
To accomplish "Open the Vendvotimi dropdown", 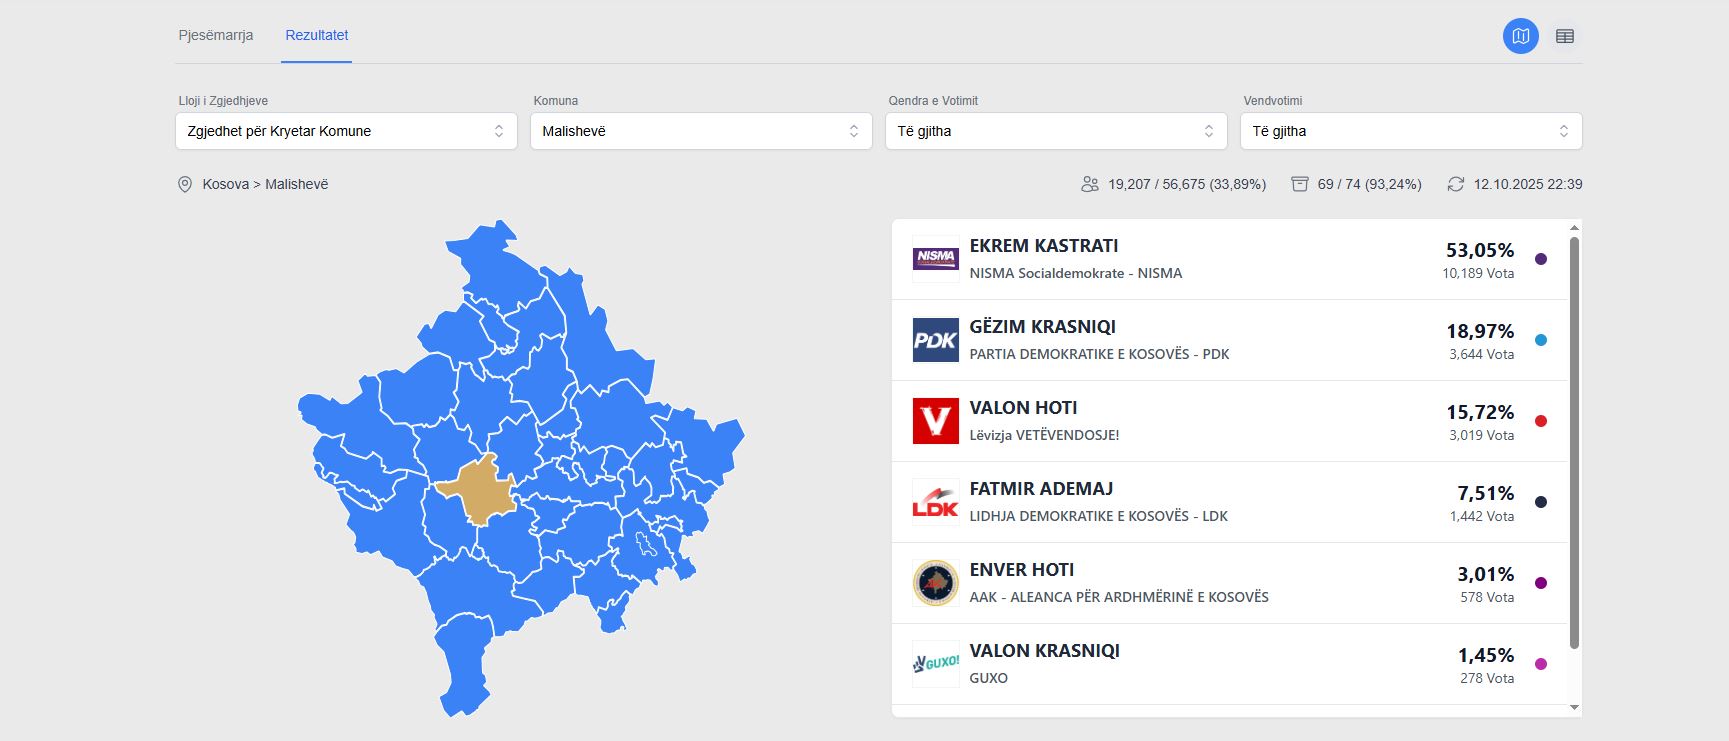I will (1411, 131).
